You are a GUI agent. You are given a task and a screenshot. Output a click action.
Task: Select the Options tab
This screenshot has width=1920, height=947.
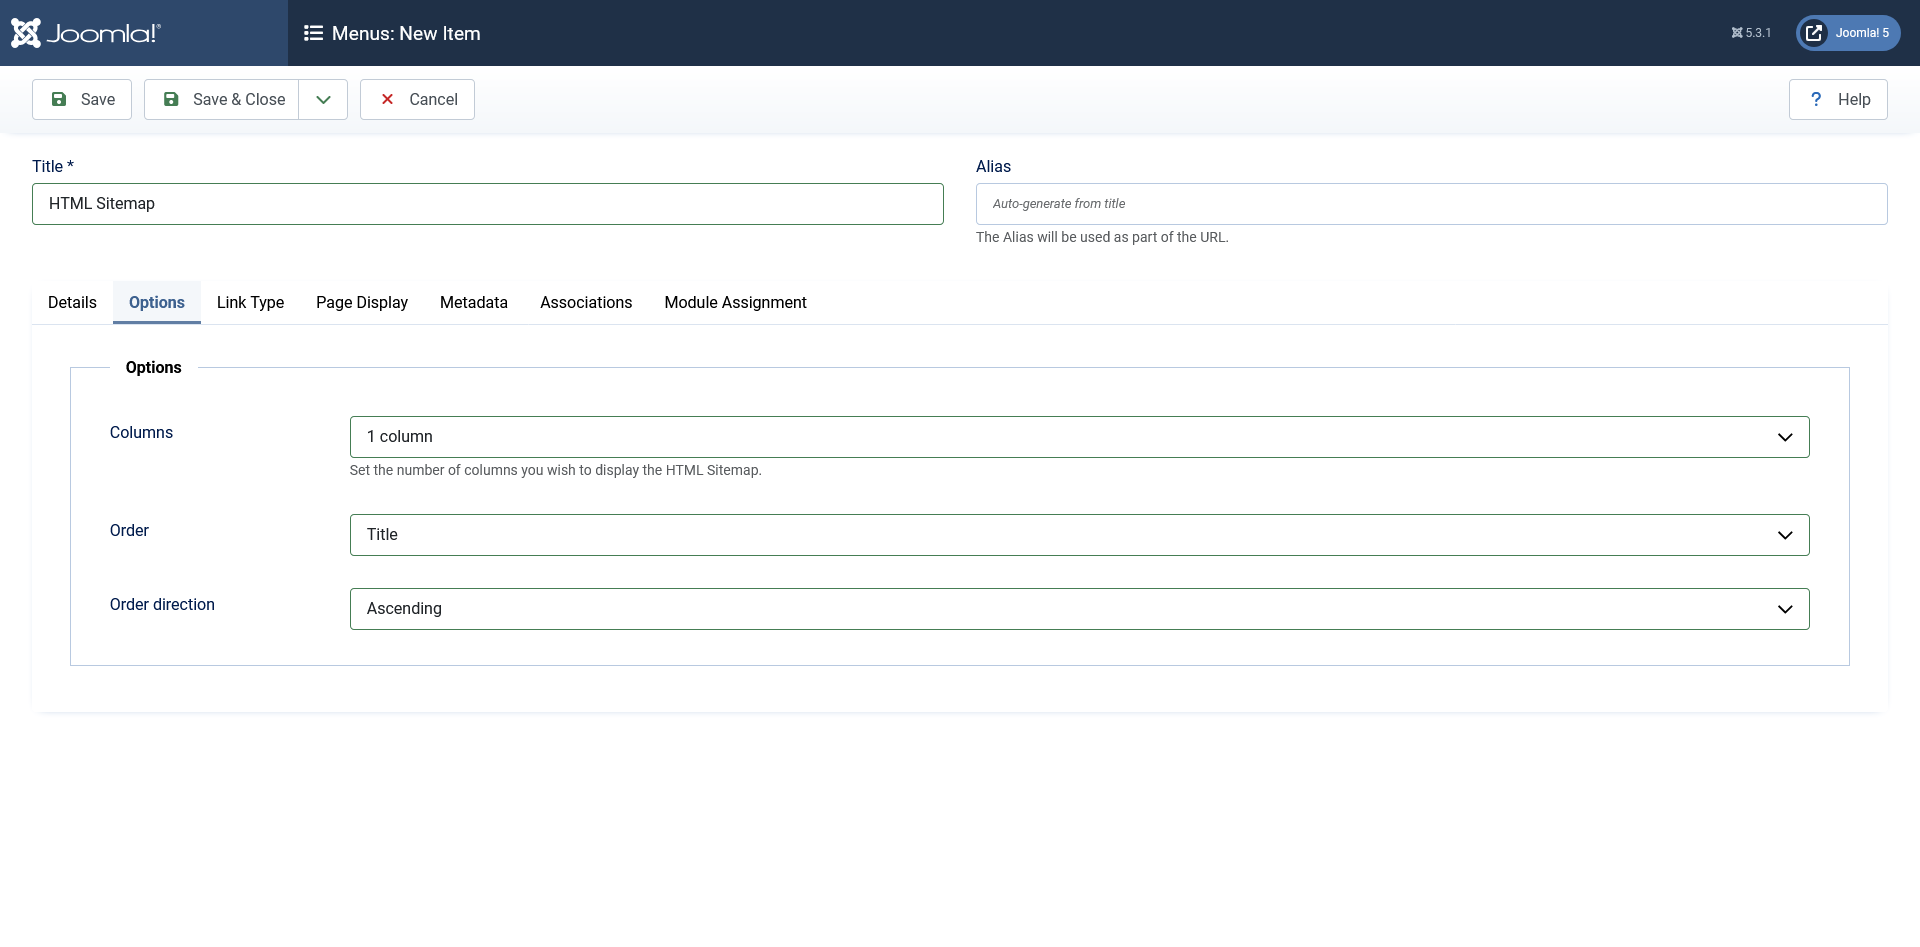(x=157, y=302)
